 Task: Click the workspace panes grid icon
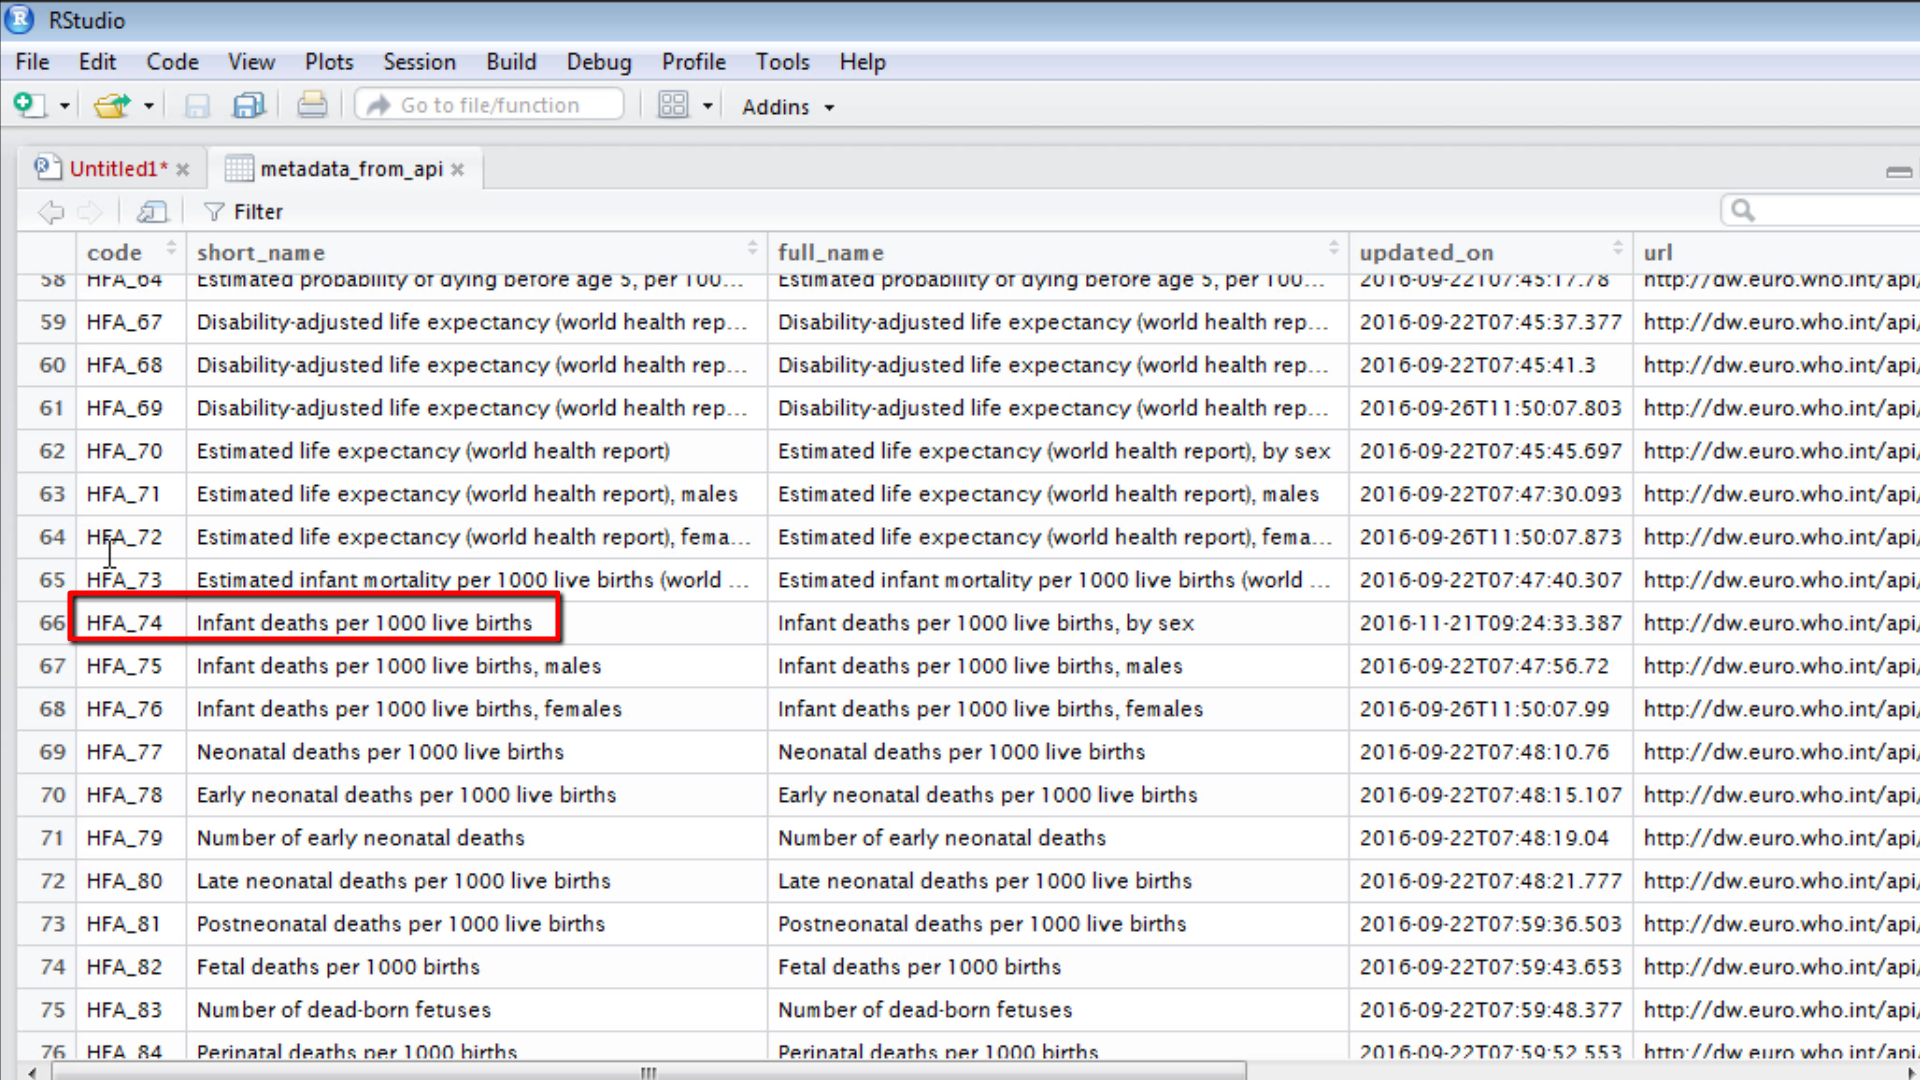(x=673, y=105)
